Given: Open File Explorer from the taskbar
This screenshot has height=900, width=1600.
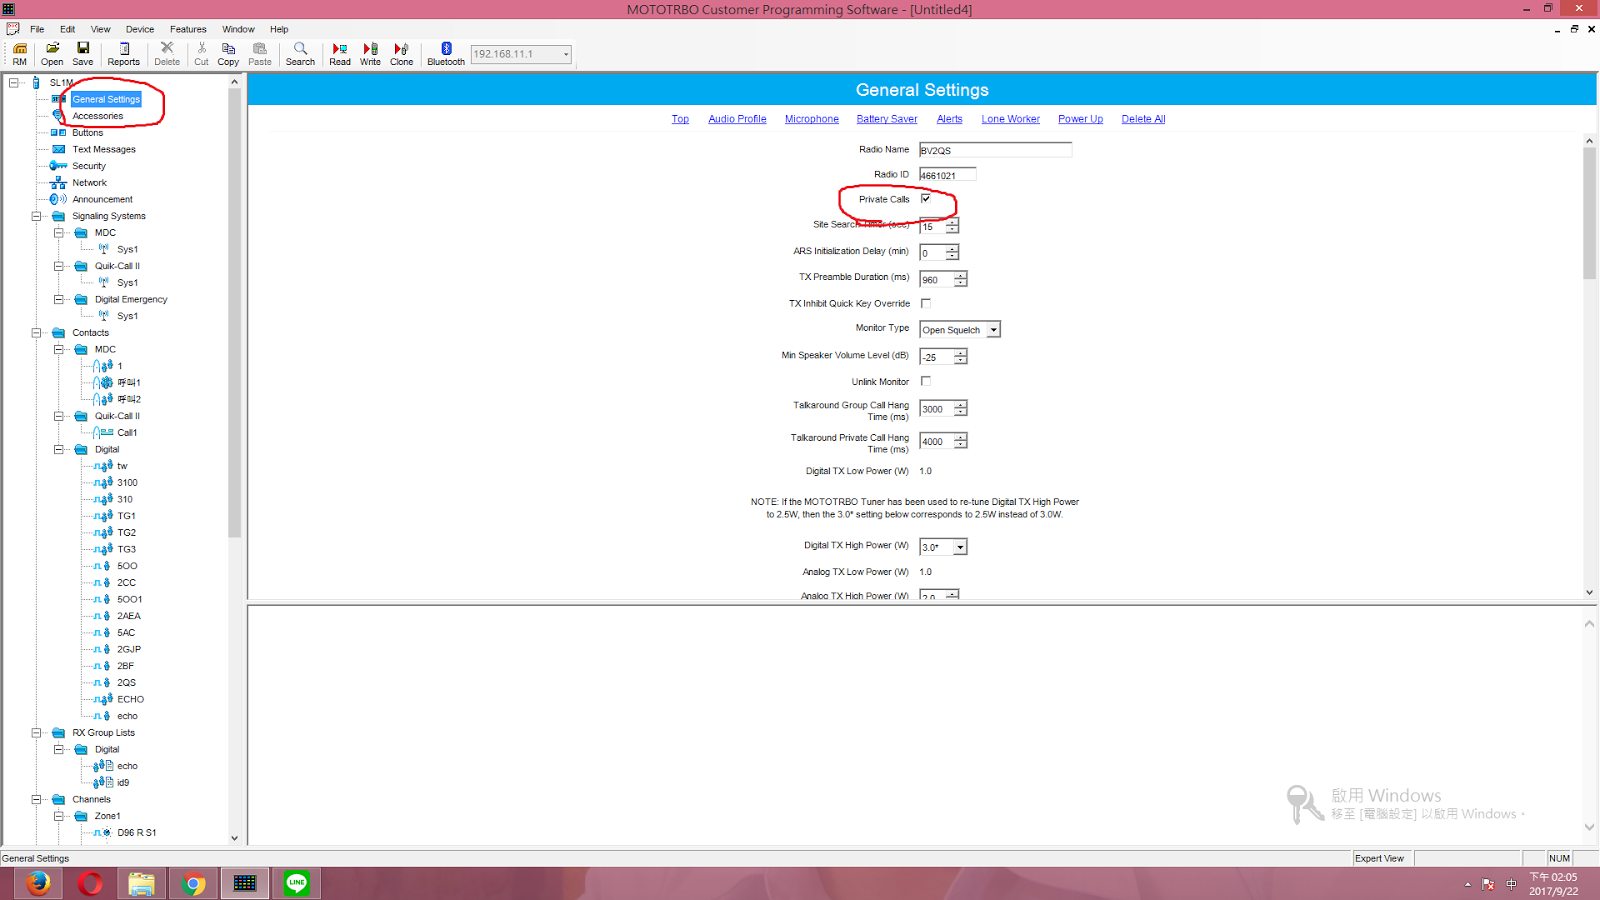Looking at the screenshot, I should [x=142, y=884].
